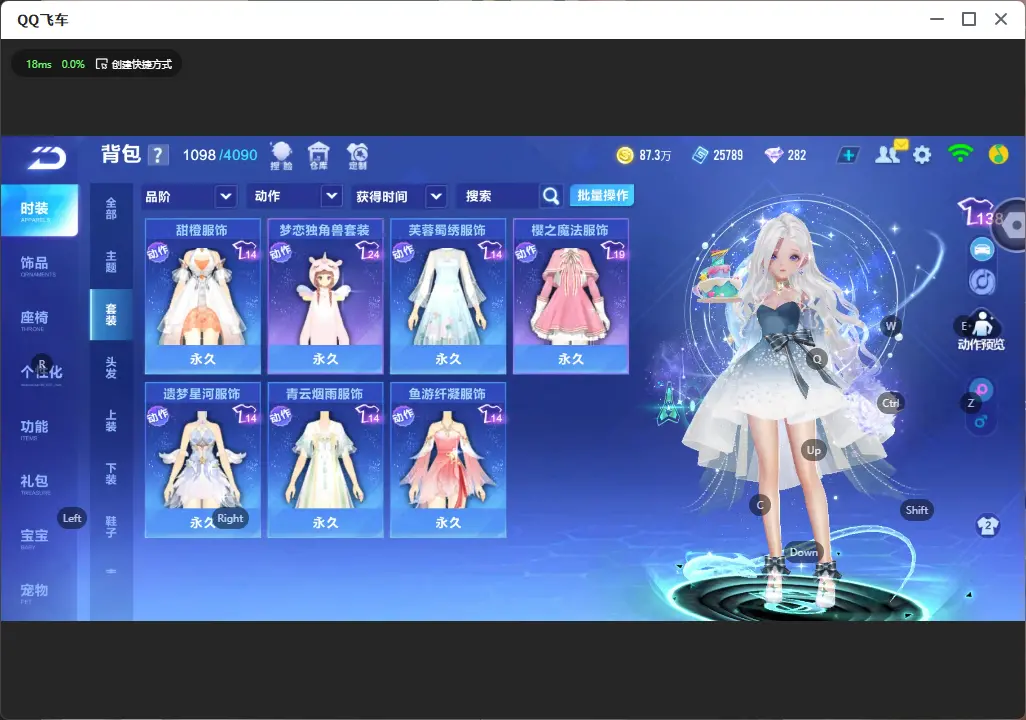Select the 青云烟雨服饰 outfit card
The height and width of the screenshot is (720, 1026).
coord(325,460)
